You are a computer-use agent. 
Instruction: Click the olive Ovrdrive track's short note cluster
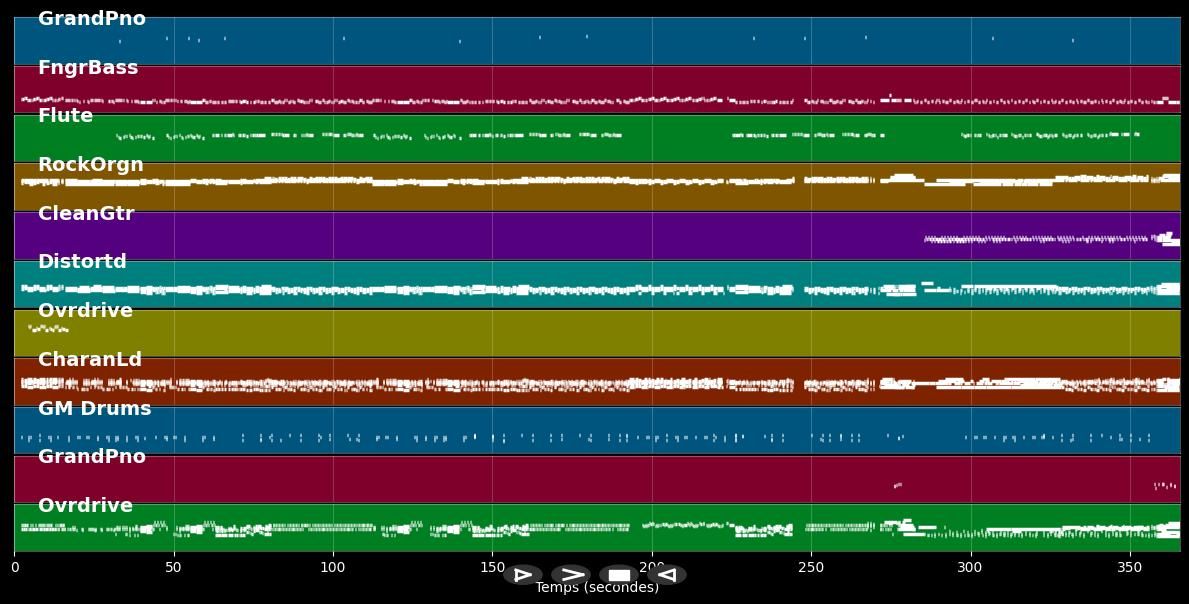(x=48, y=328)
